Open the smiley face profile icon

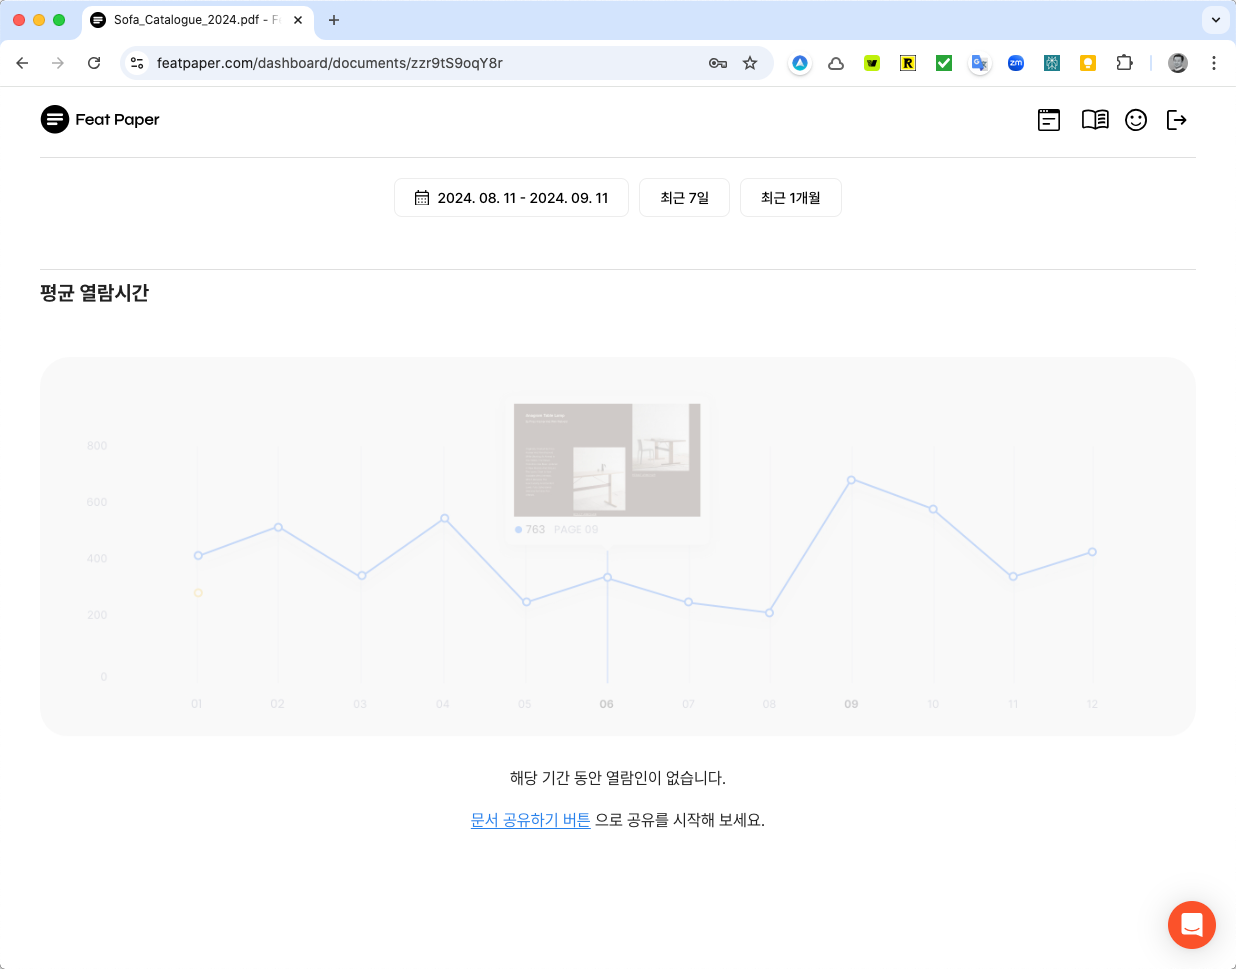point(1136,120)
